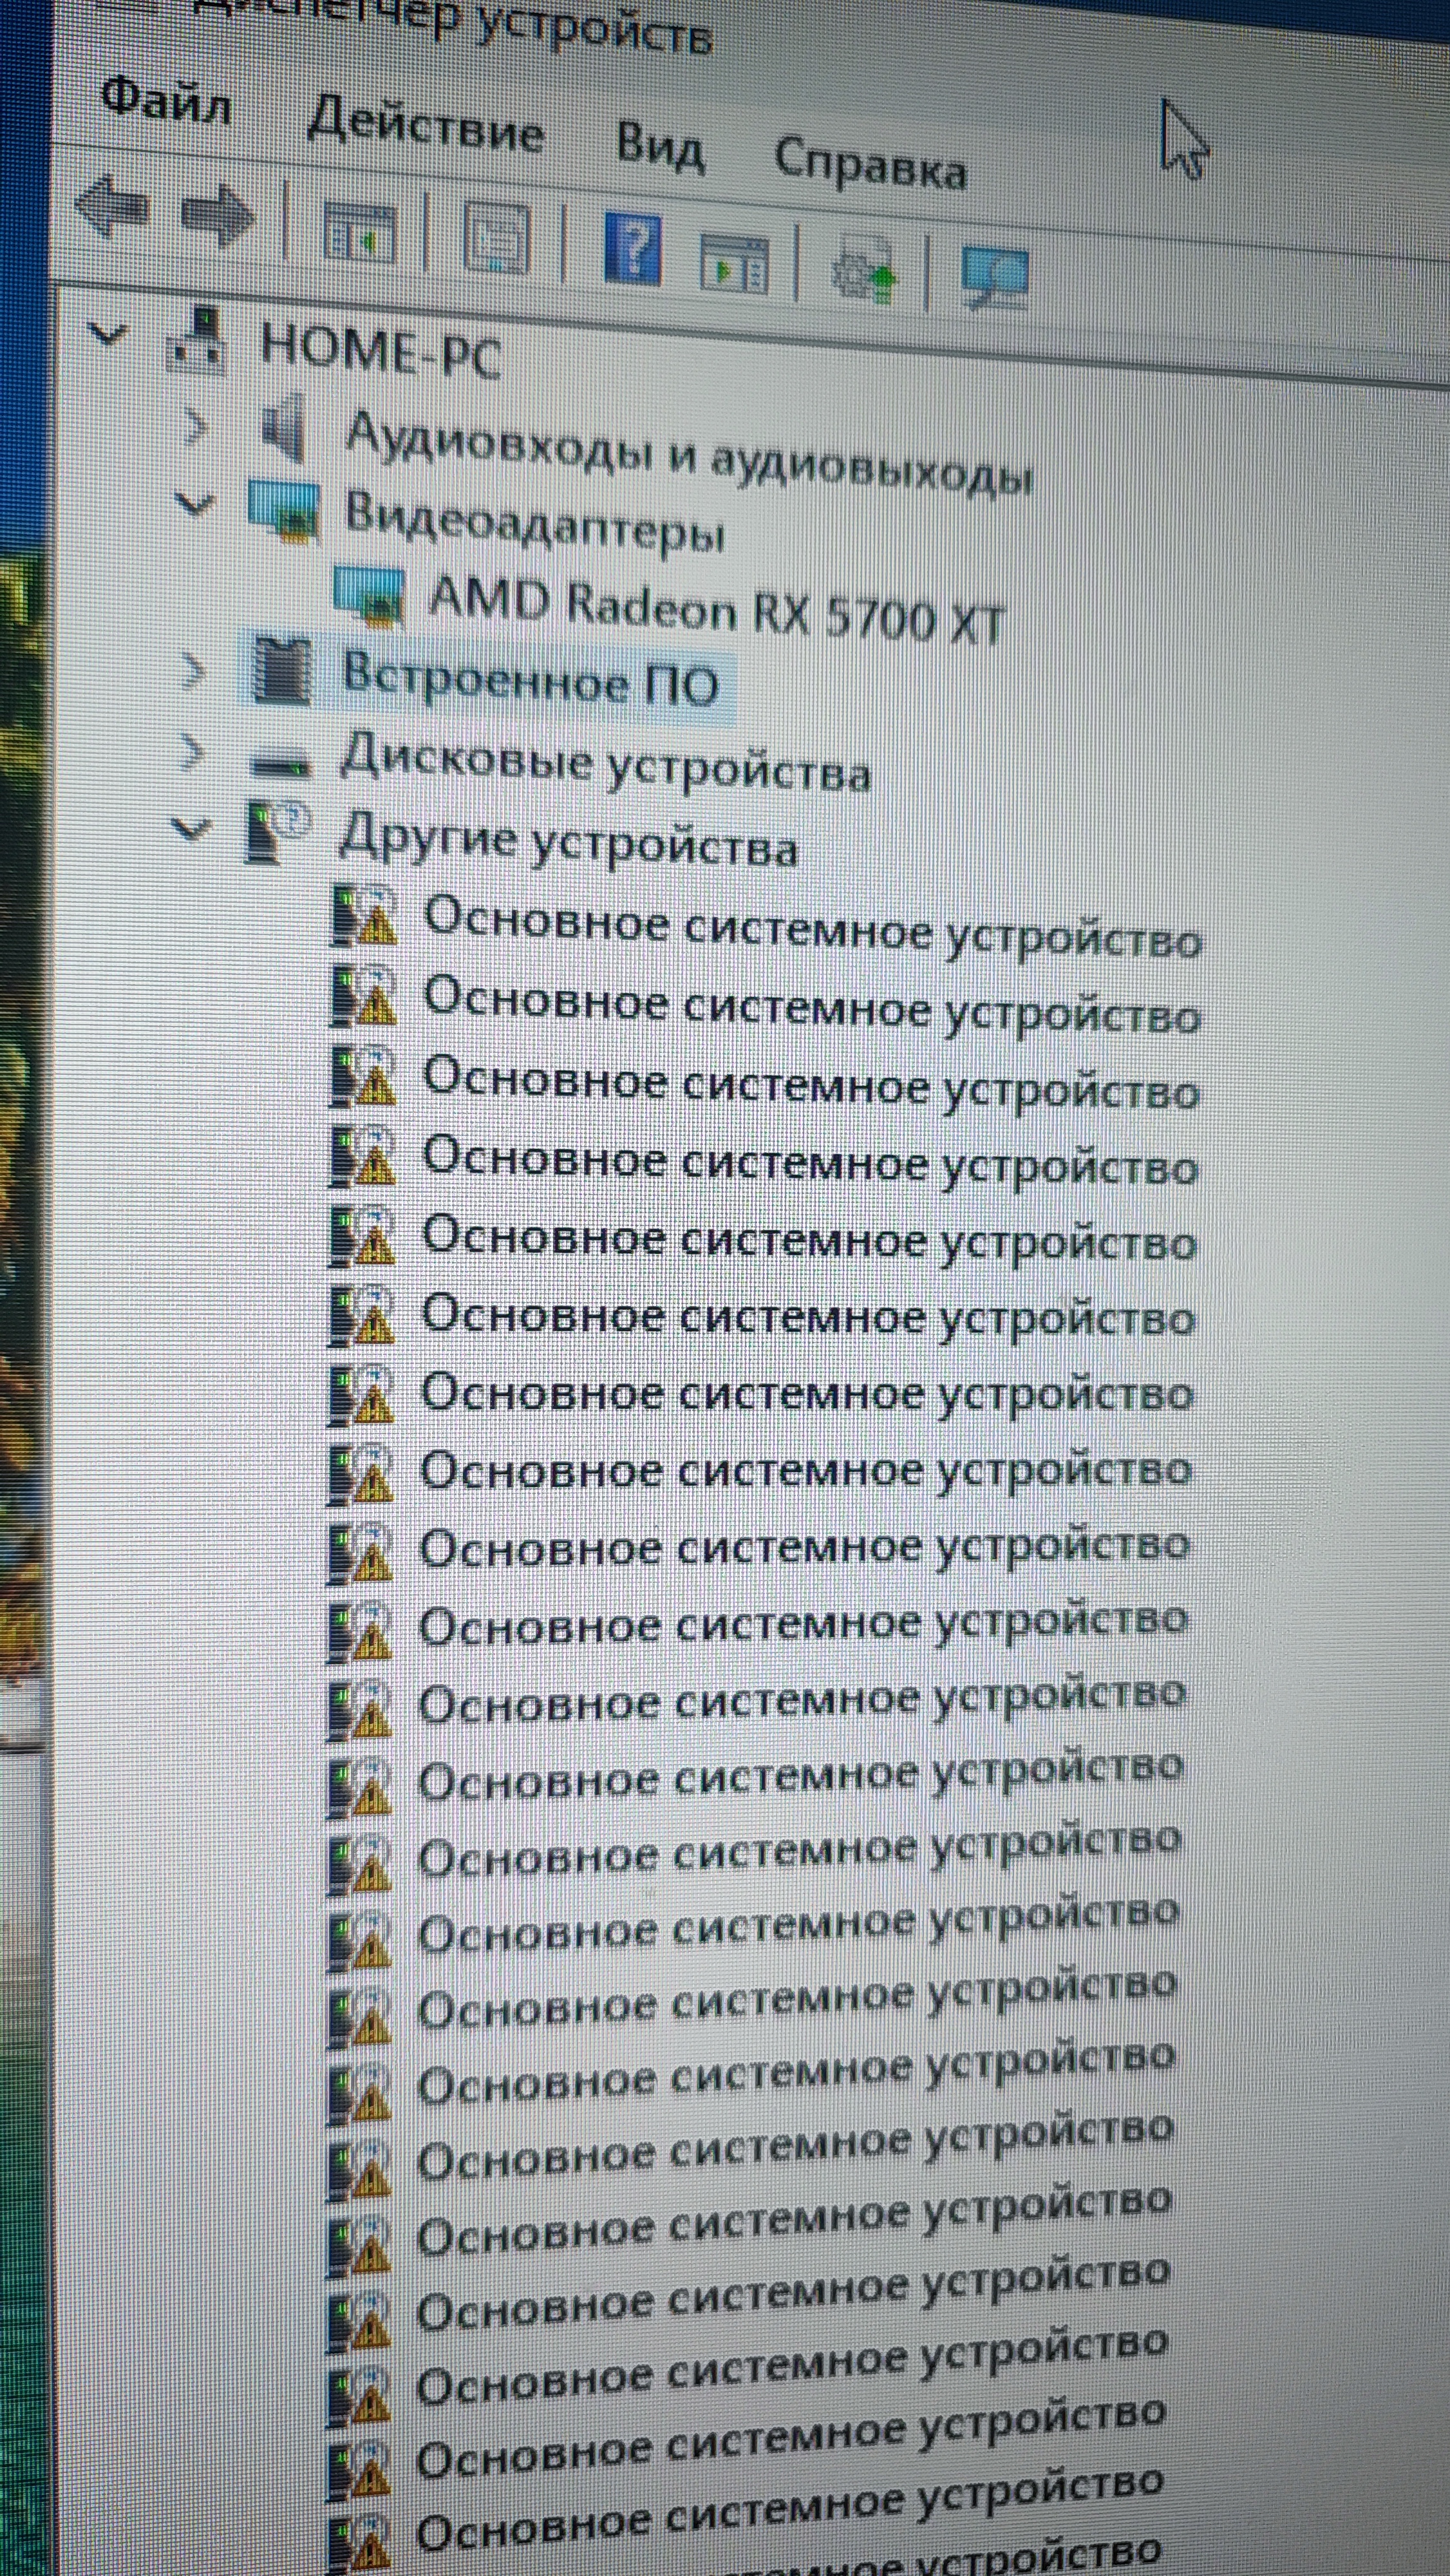Open the Файл menu
The height and width of the screenshot is (2576, 1450).
pos(166,100)
